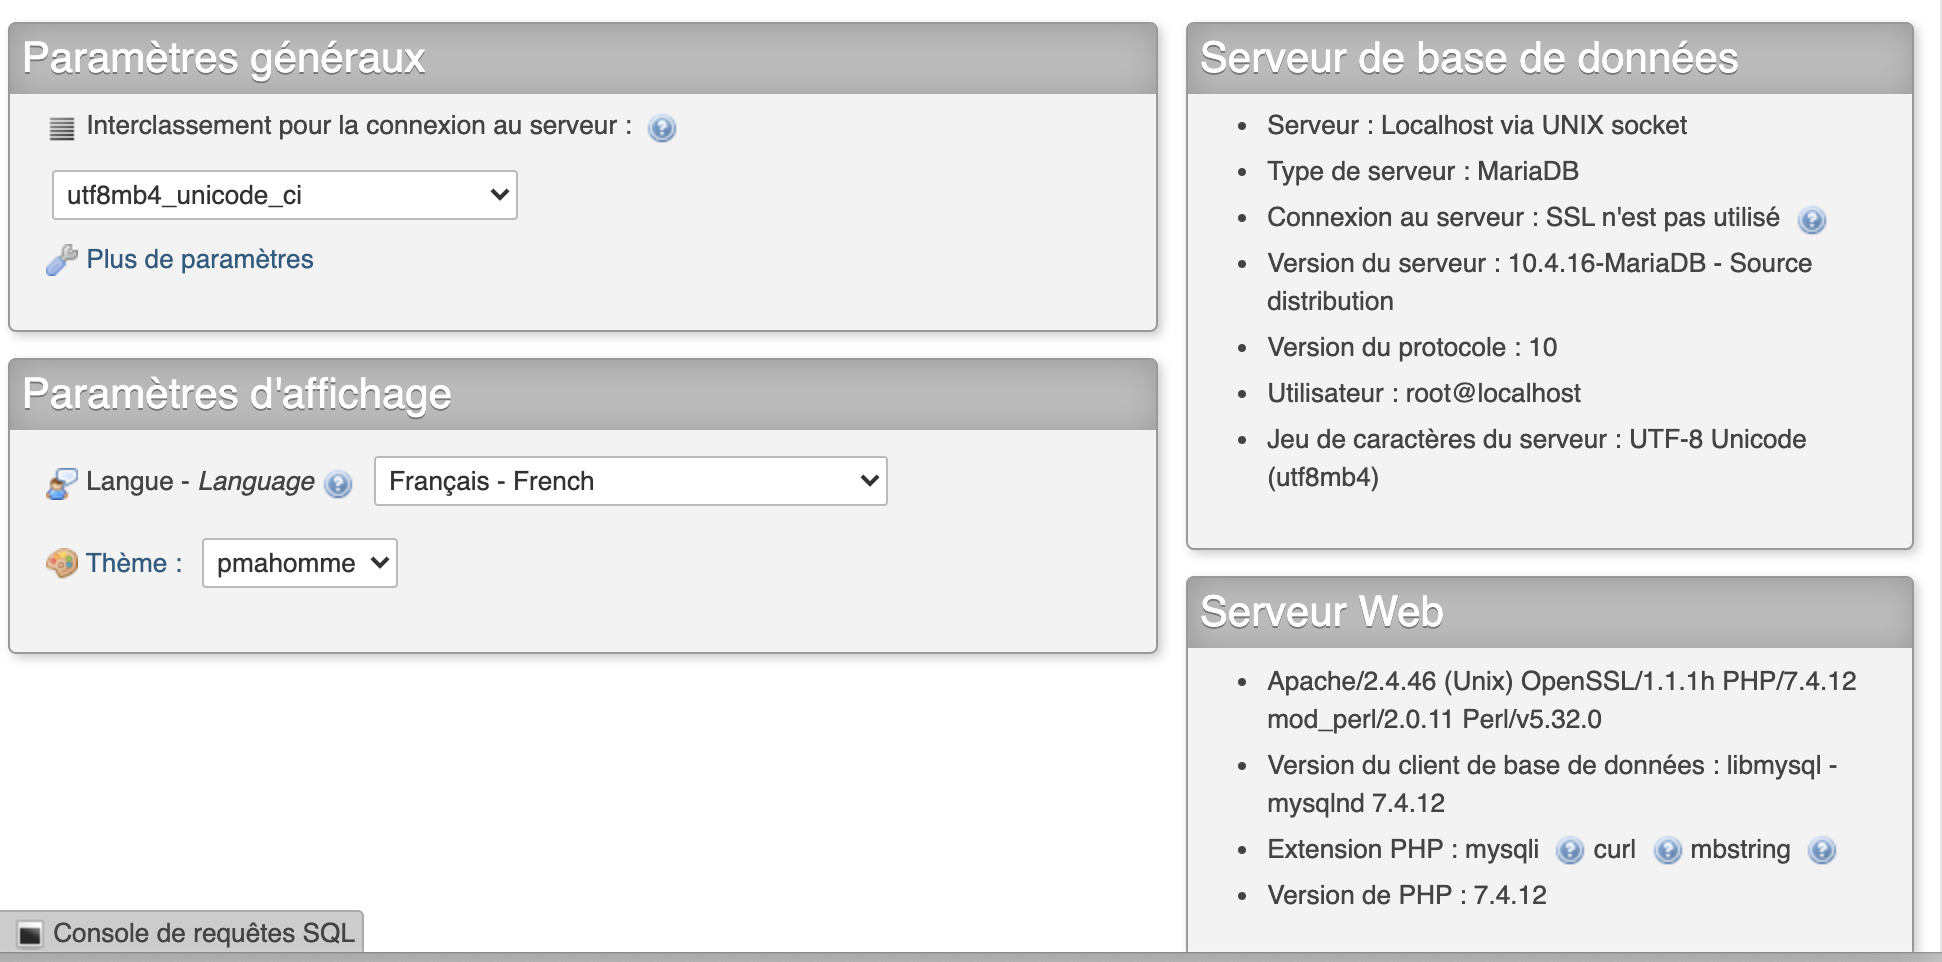Click the Serveur de base de données header
1942x962 pixels.
pyautogui.click(x=1549, y=58)
